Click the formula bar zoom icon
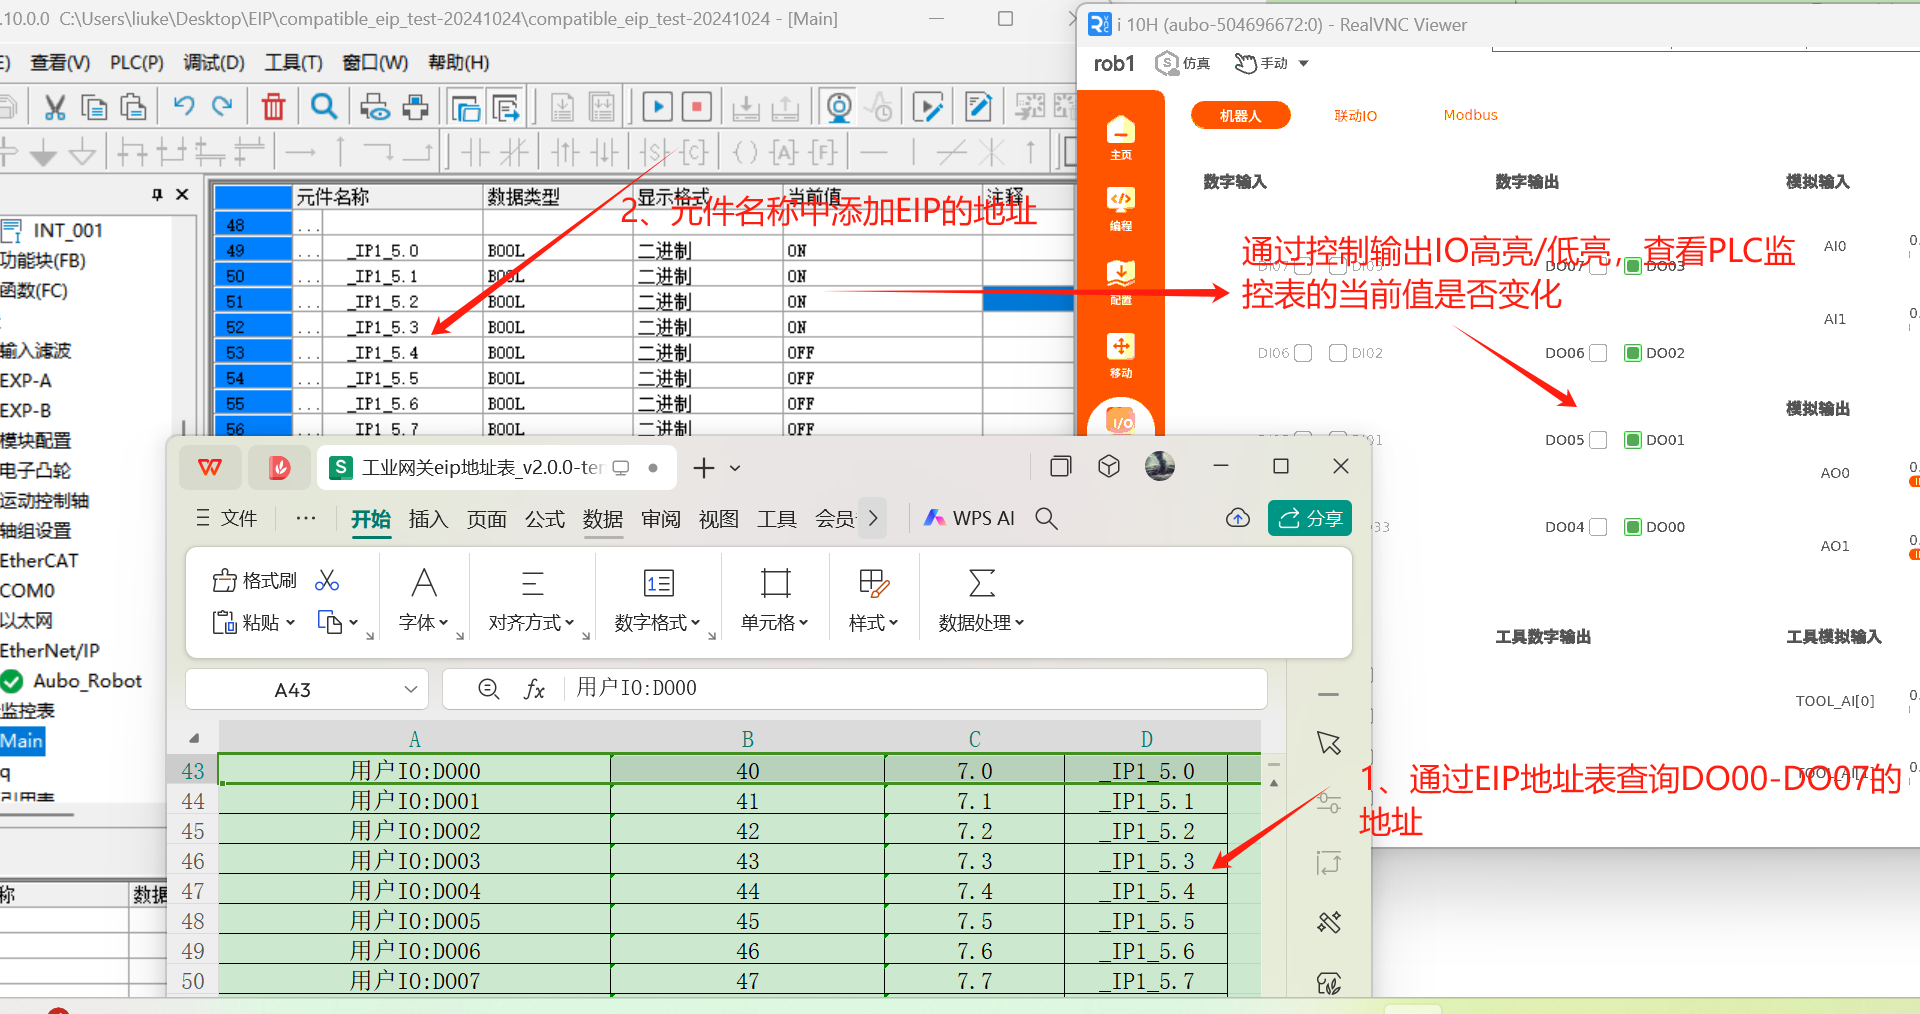This screenshot has width=1920, height=1014. click(488, 689)
